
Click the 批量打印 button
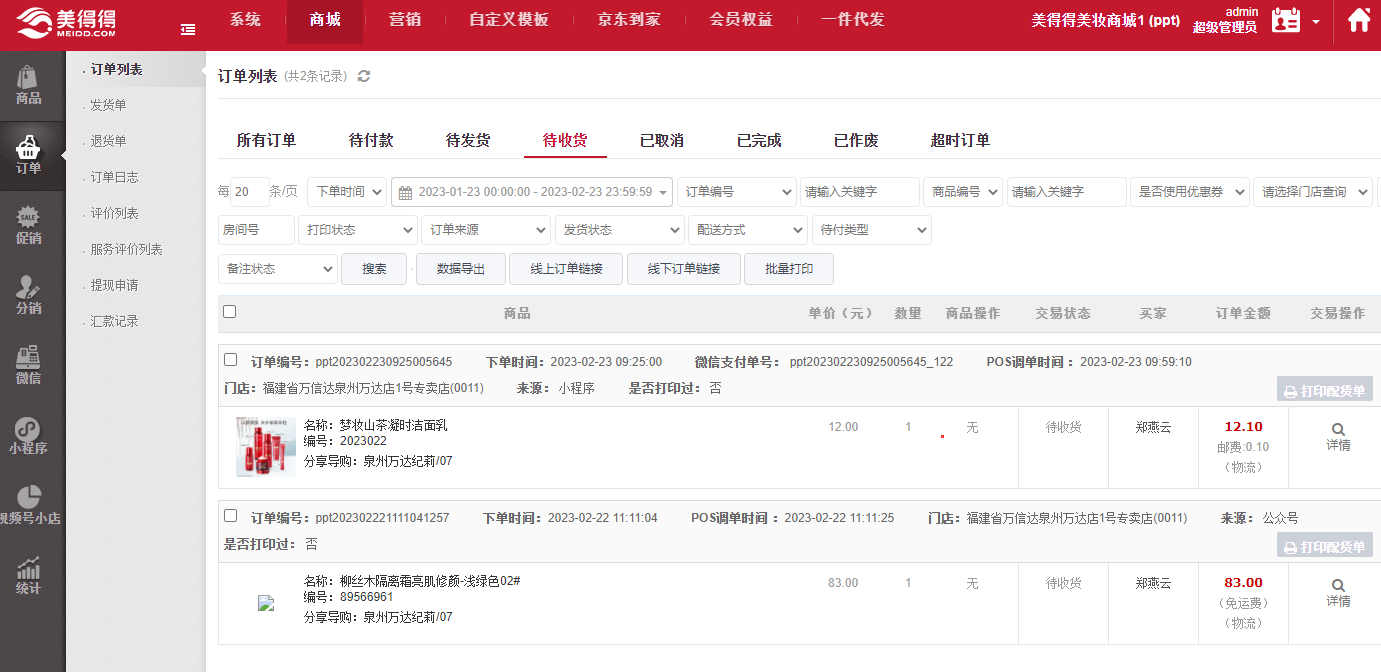pos(789,269)
